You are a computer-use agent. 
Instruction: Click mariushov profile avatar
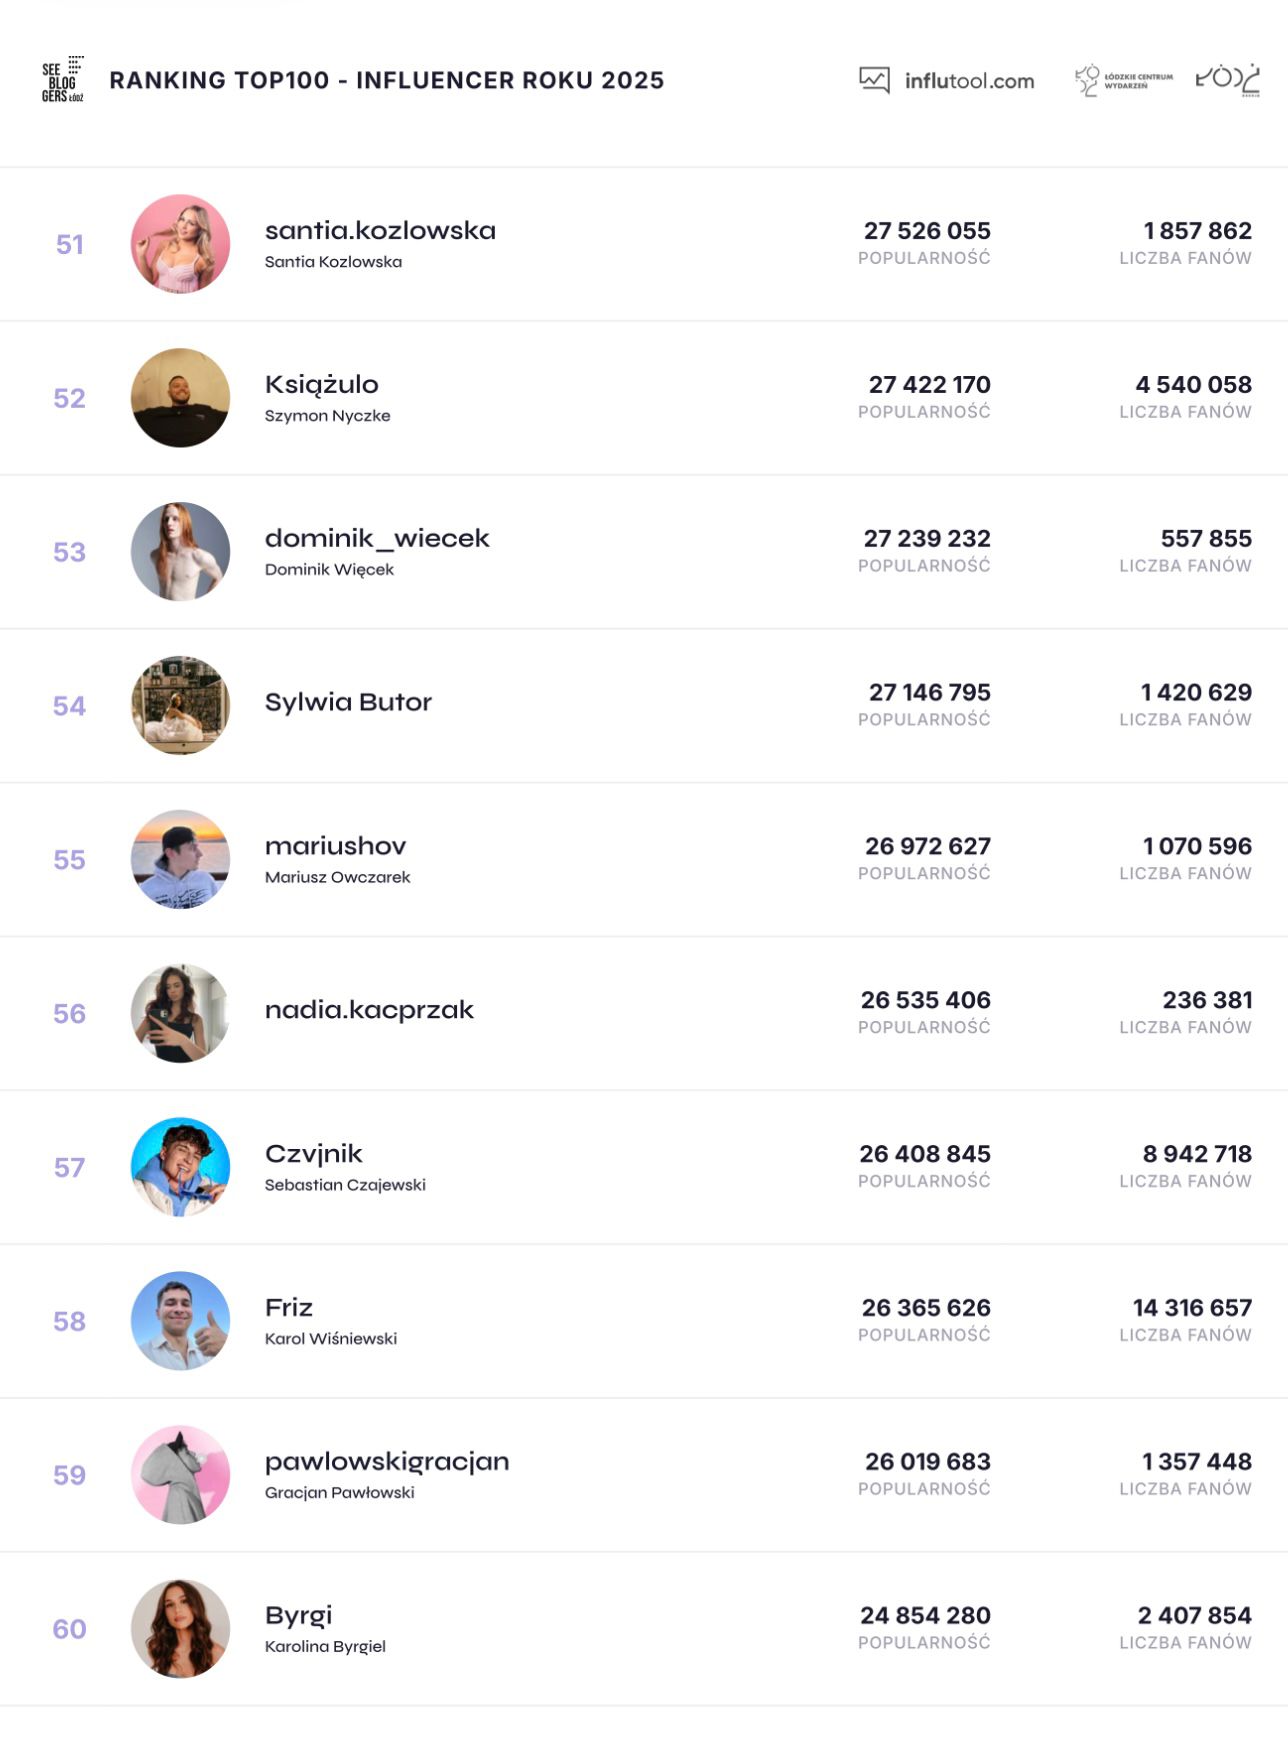pyautogui.click(x=180, y=860)
